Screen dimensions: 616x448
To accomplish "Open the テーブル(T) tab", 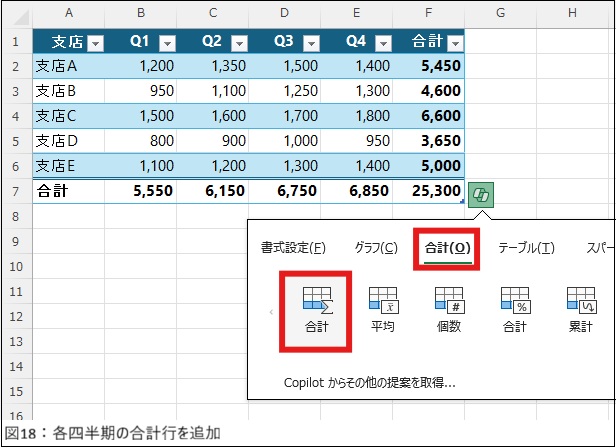I will click(x=526, y=247).
